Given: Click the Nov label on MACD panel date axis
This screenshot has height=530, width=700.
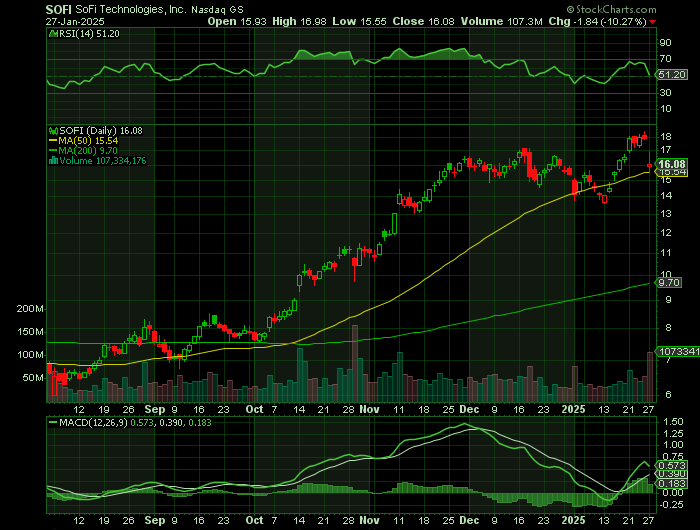Looking at the screenshot, I should tap(370, 520).
